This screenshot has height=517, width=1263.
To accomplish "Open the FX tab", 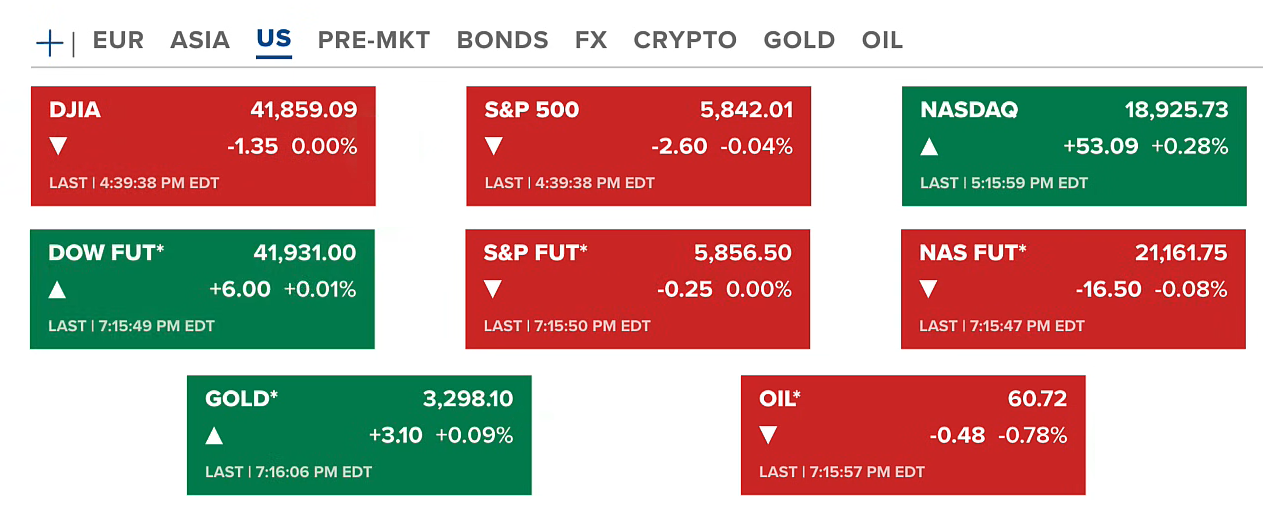I will 591,41.
